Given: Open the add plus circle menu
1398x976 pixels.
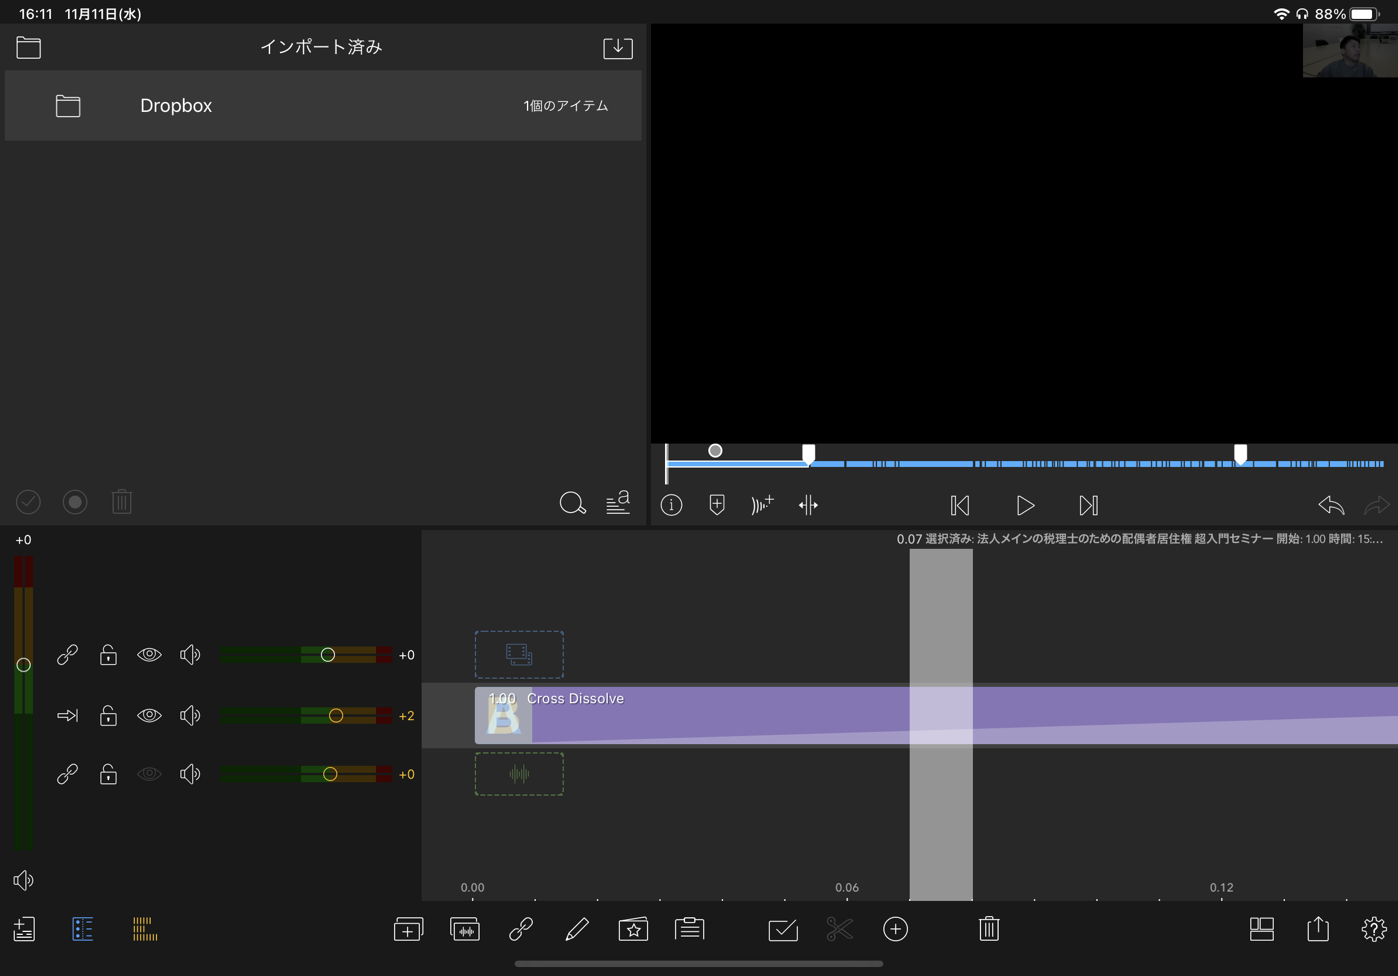Looking at the screenshot, I should [895, 930].
